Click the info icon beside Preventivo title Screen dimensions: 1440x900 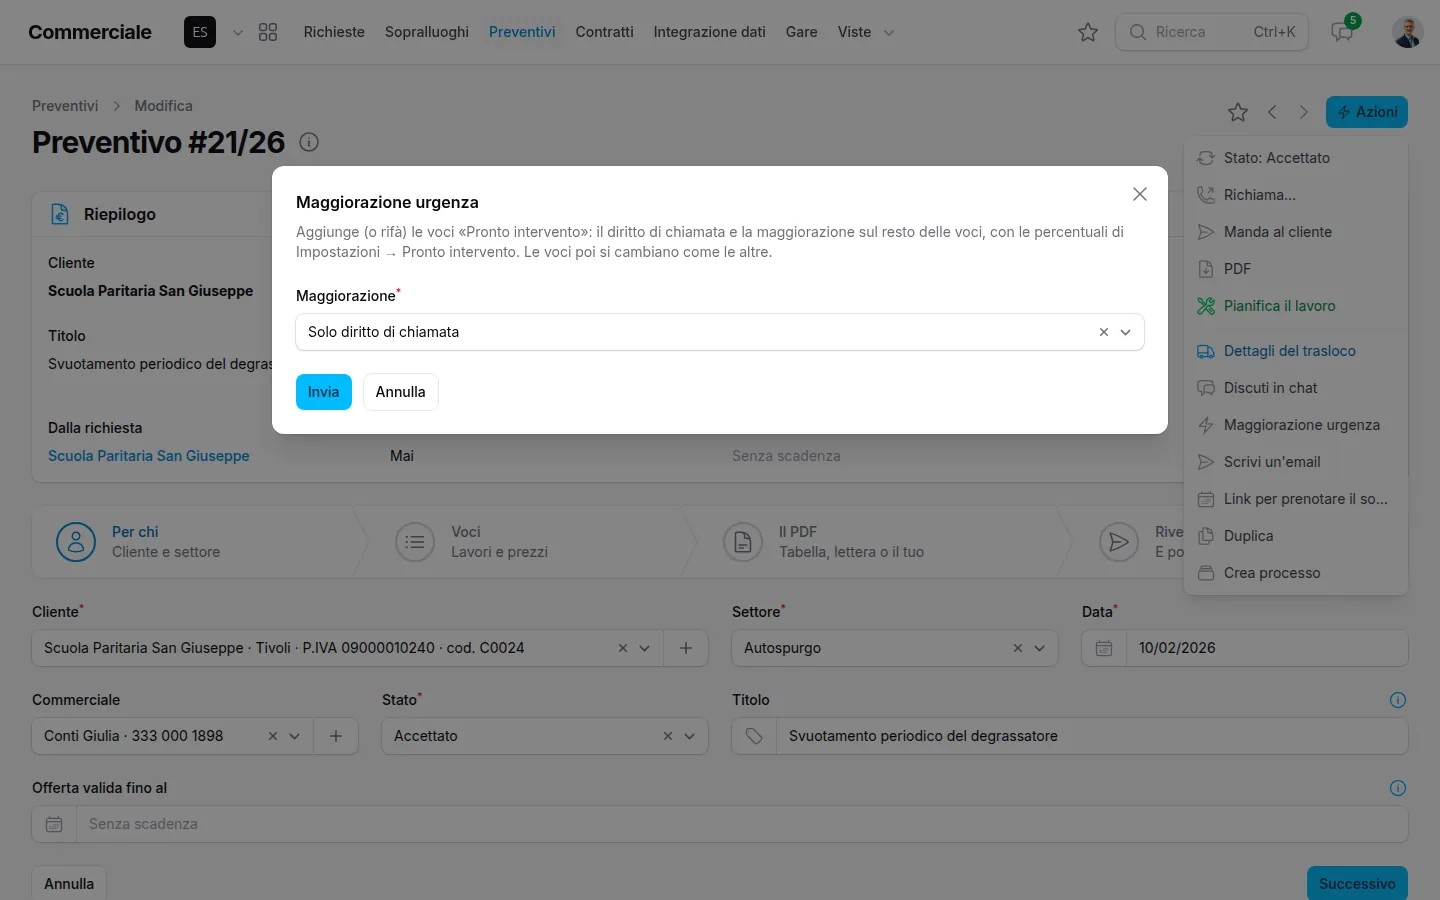309,142
